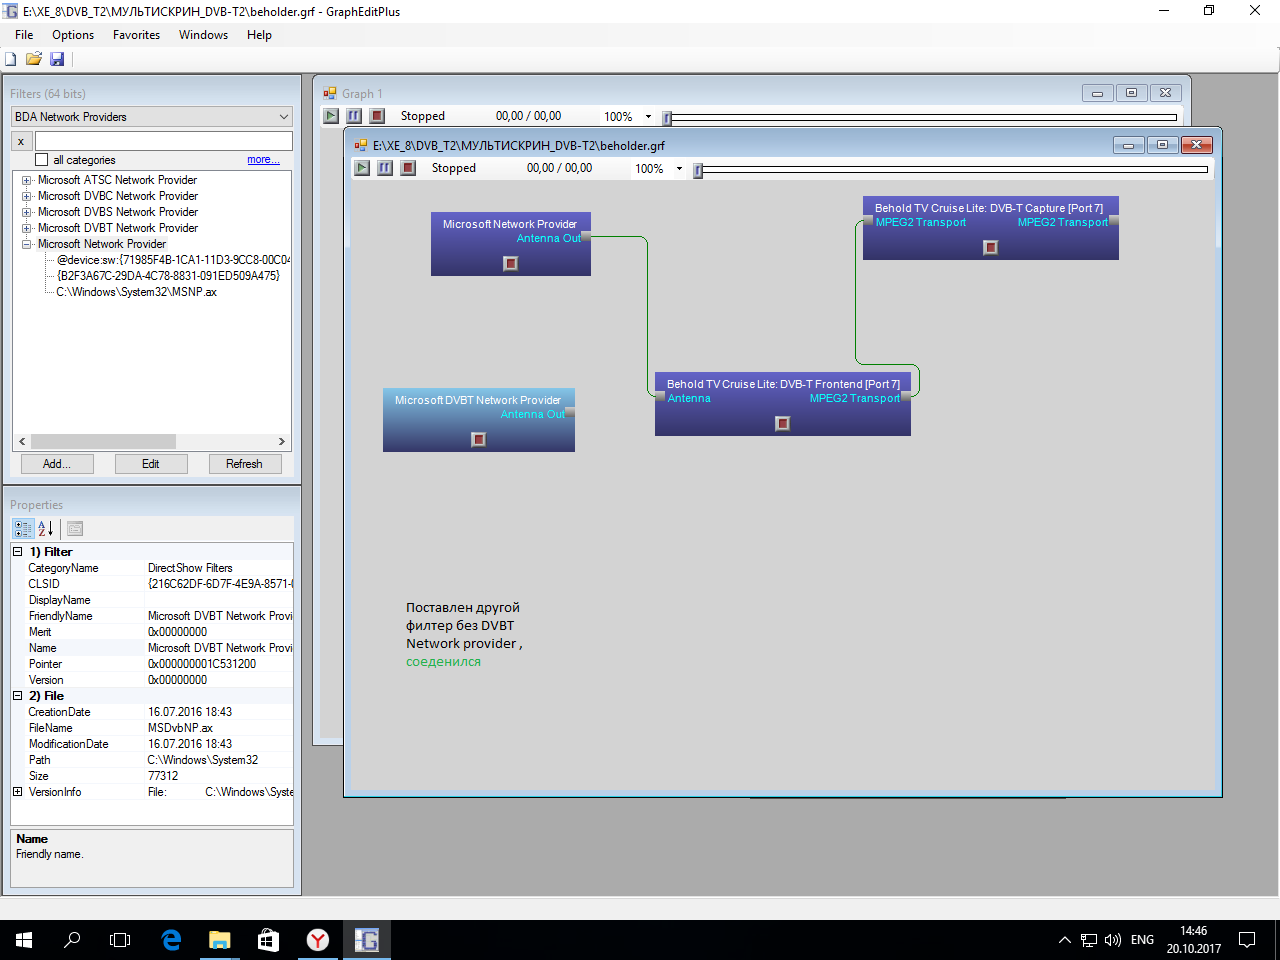Click the Open file folder icon
The image size is (1280, 960).
click(x=34, y=59)
